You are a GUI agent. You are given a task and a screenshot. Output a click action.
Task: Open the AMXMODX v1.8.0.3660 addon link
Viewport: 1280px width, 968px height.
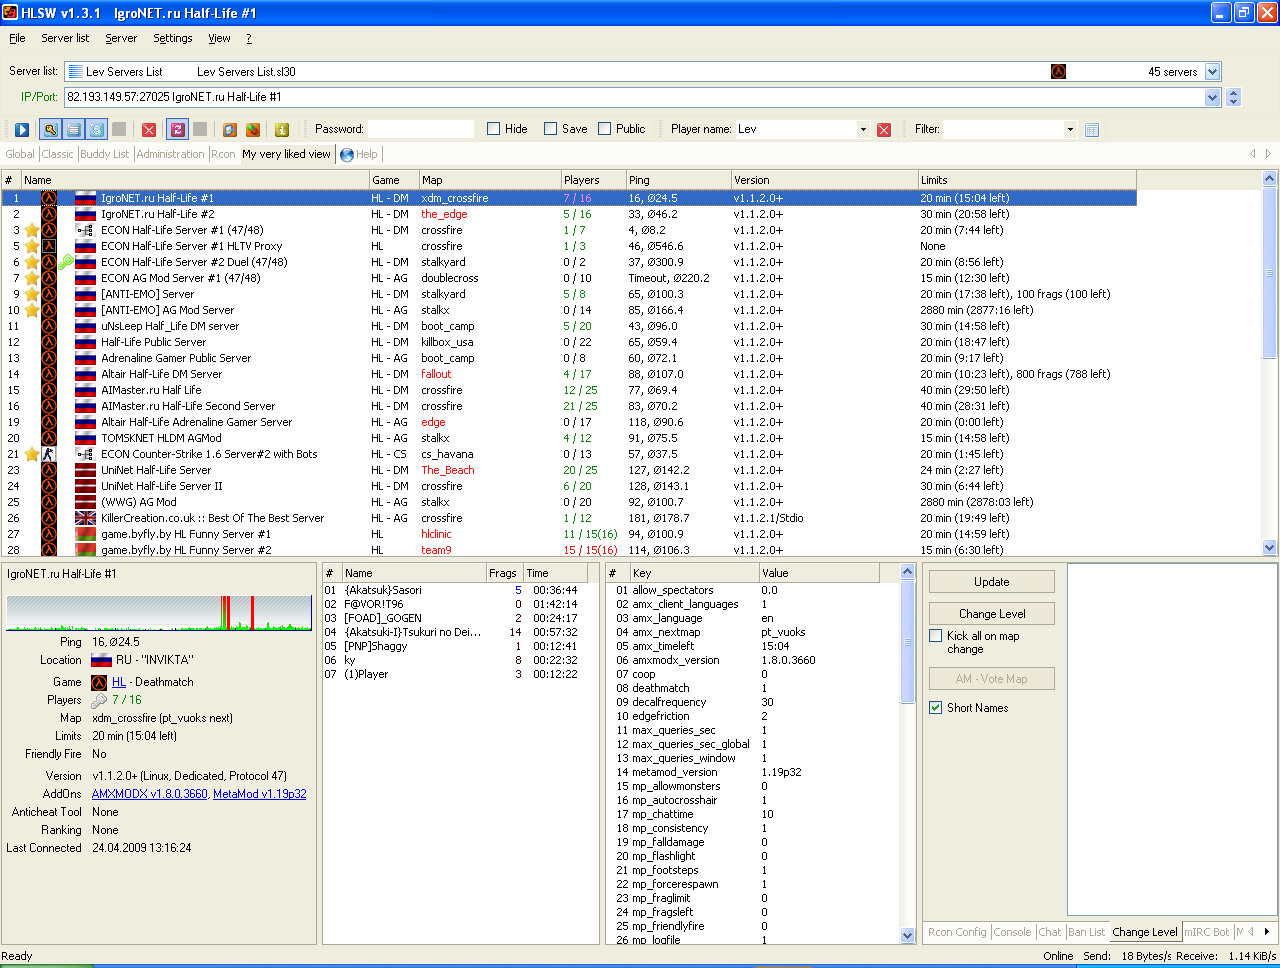pyautogui.click(x=150, y=794)
